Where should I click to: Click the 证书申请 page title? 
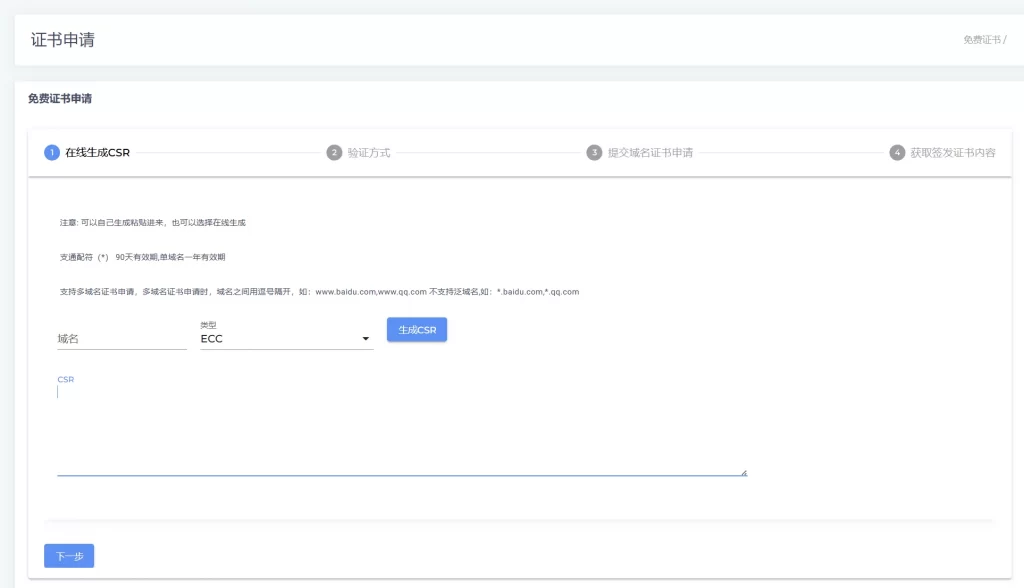[x=63, y=40]
